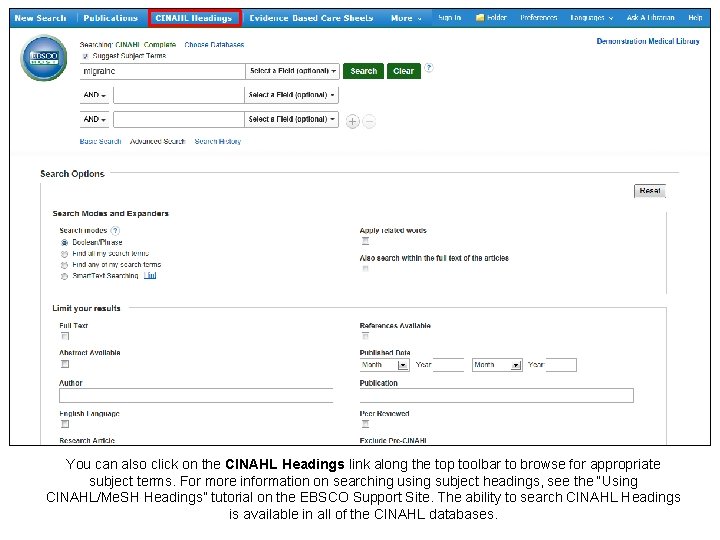
Task: Open start Month dropdown for Published Date
Action: coord(384,365)
